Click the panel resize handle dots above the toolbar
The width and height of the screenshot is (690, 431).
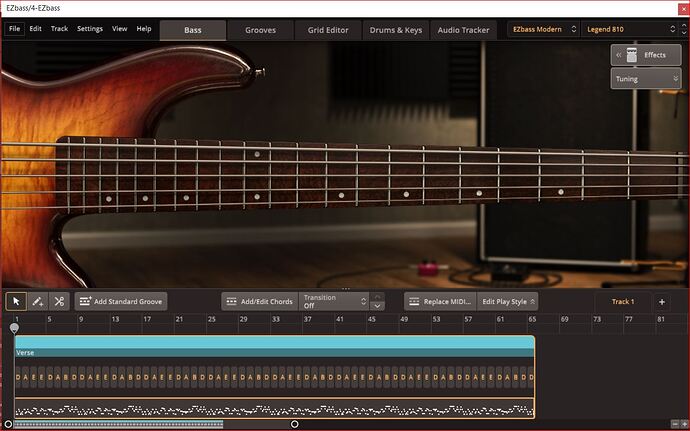(x=345, y=289)
